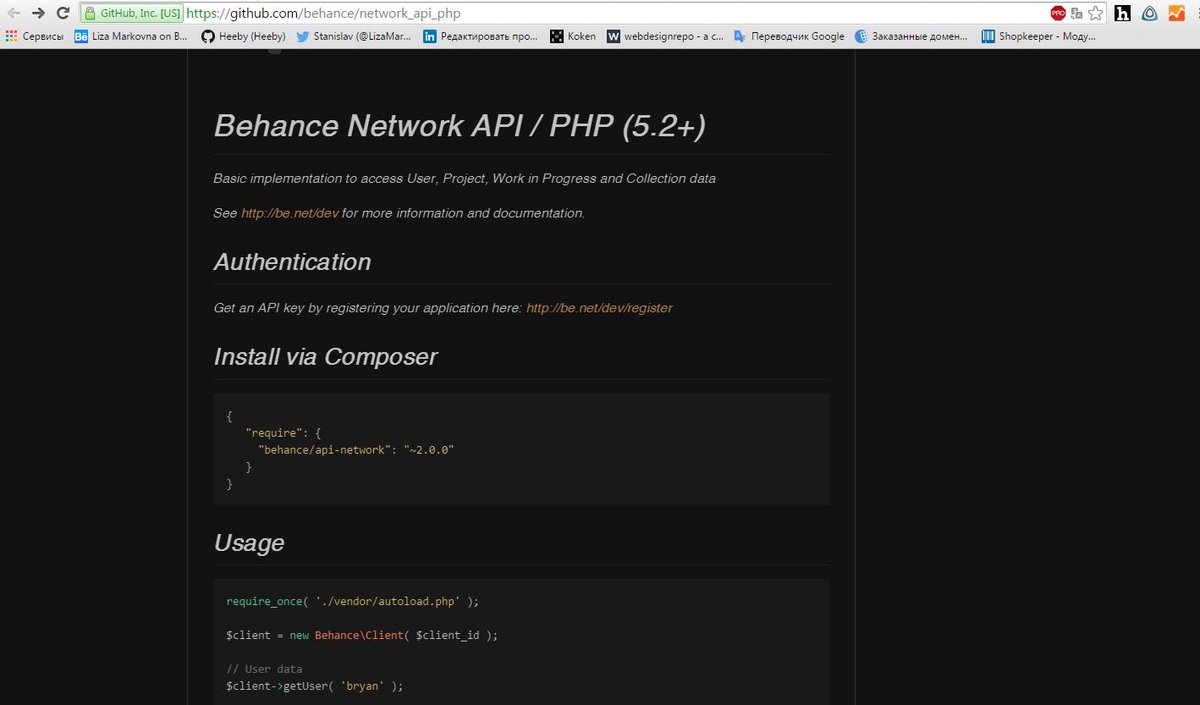Go back with the browser back arrow
Screen dimensions: 1200x705
point(12,13)
